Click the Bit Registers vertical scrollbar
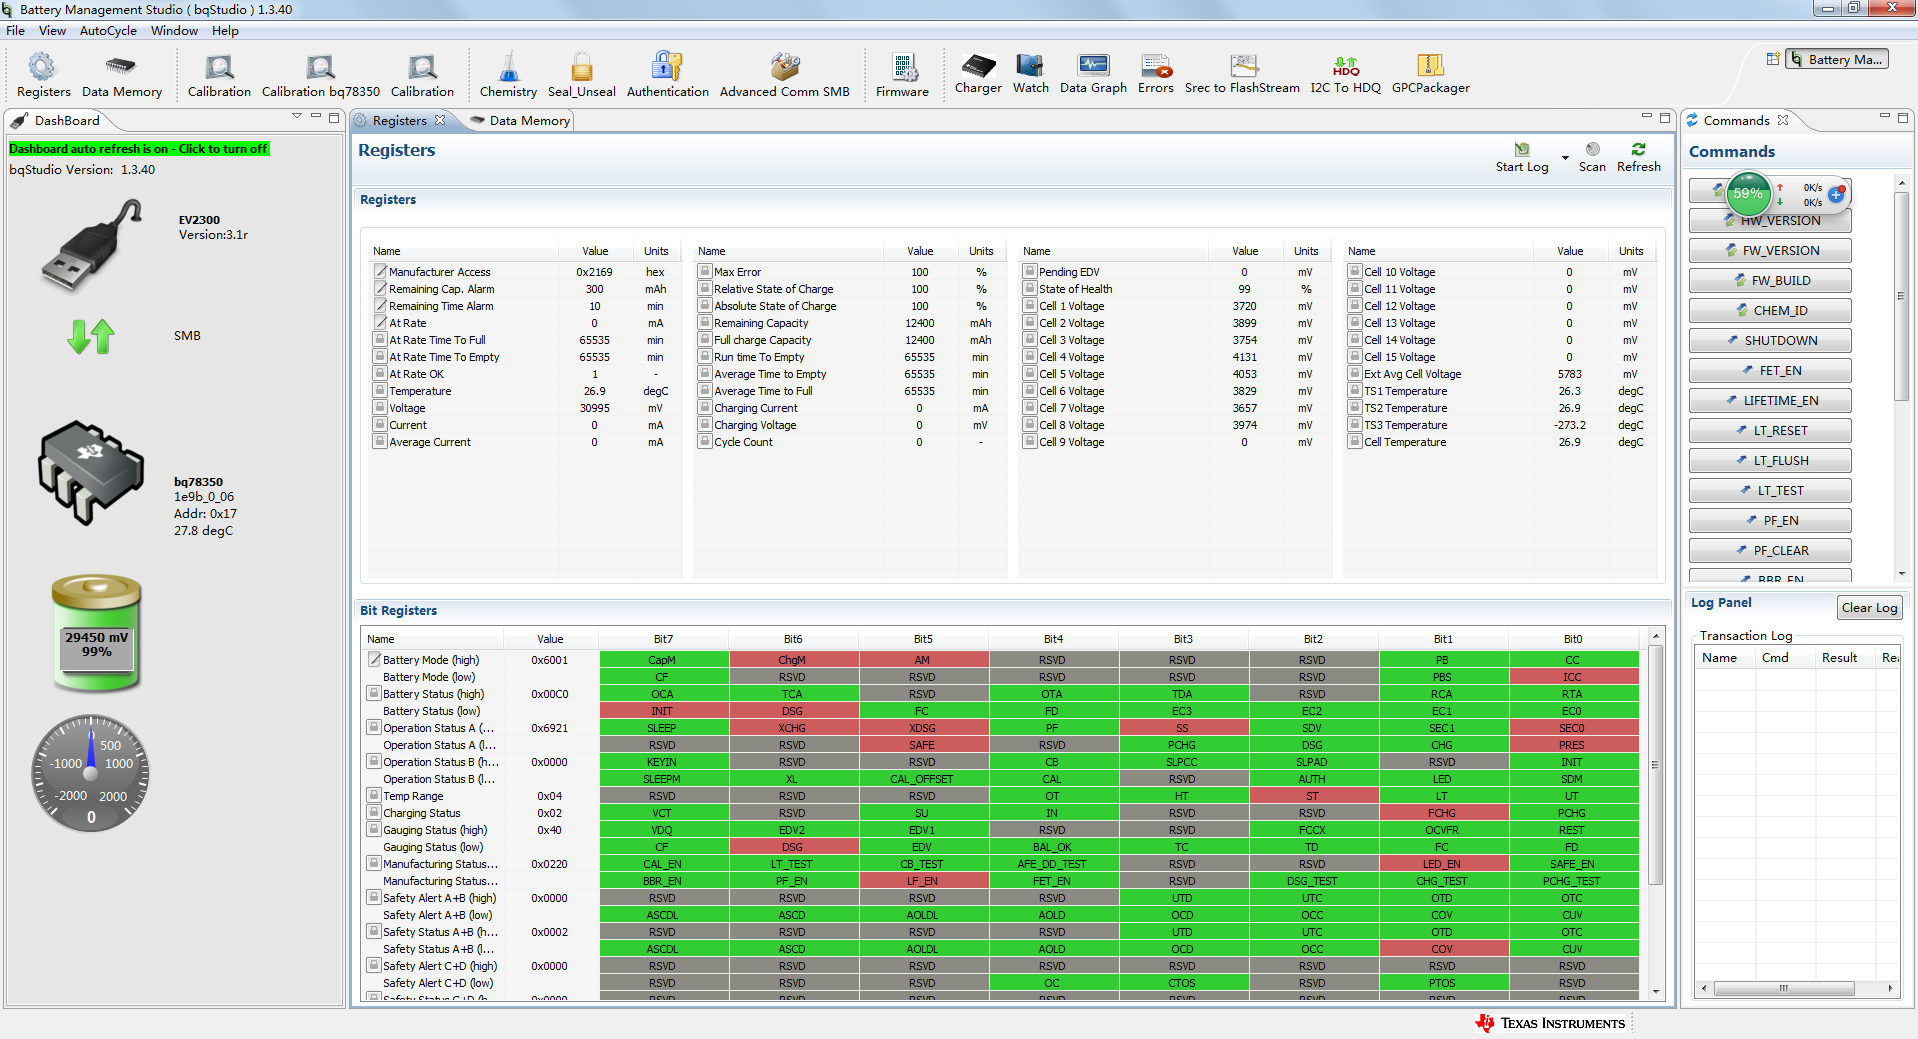Image resolution: width=1918 pixels, height=1039 pixels. pyautogui.click(x=1655, y=765)
